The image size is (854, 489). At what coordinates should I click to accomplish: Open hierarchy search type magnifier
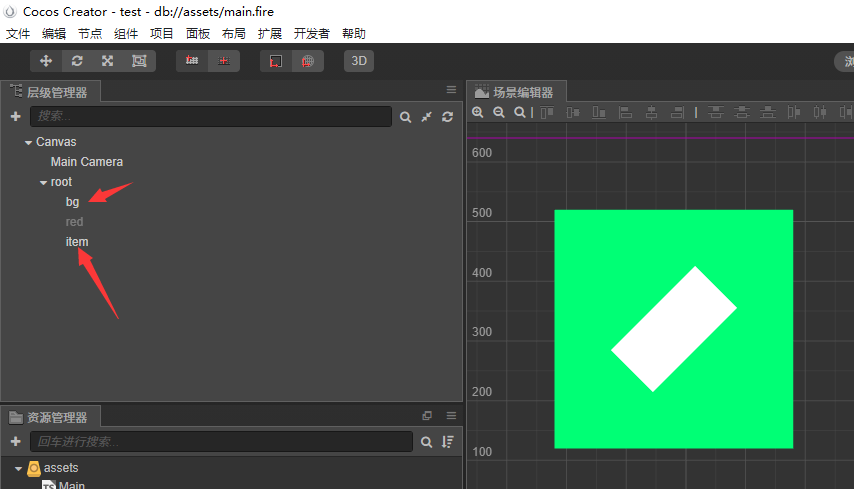click(x=405, y=117)
